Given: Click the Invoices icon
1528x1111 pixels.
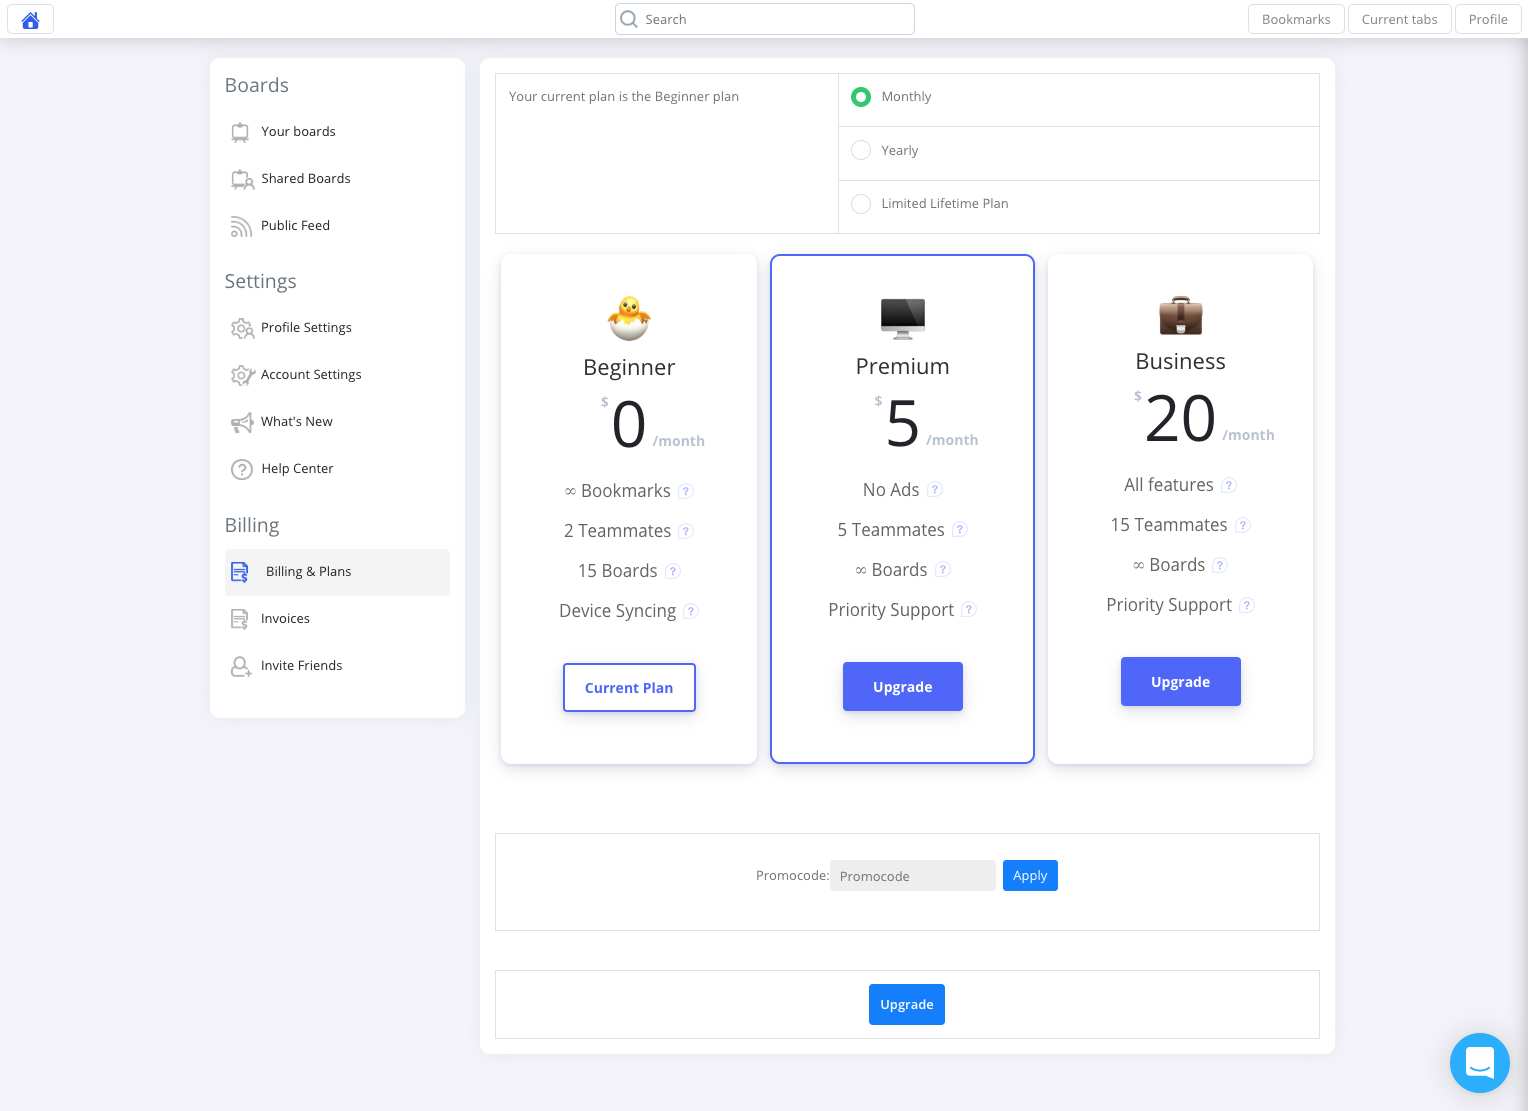Looking at the screenshot, I should [x=240, y=619].
